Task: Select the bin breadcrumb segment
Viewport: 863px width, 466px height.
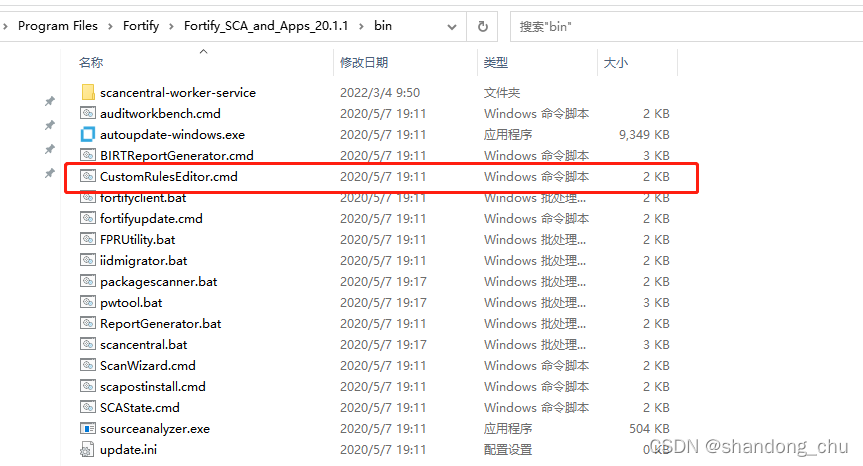Action: coord(383,26)
